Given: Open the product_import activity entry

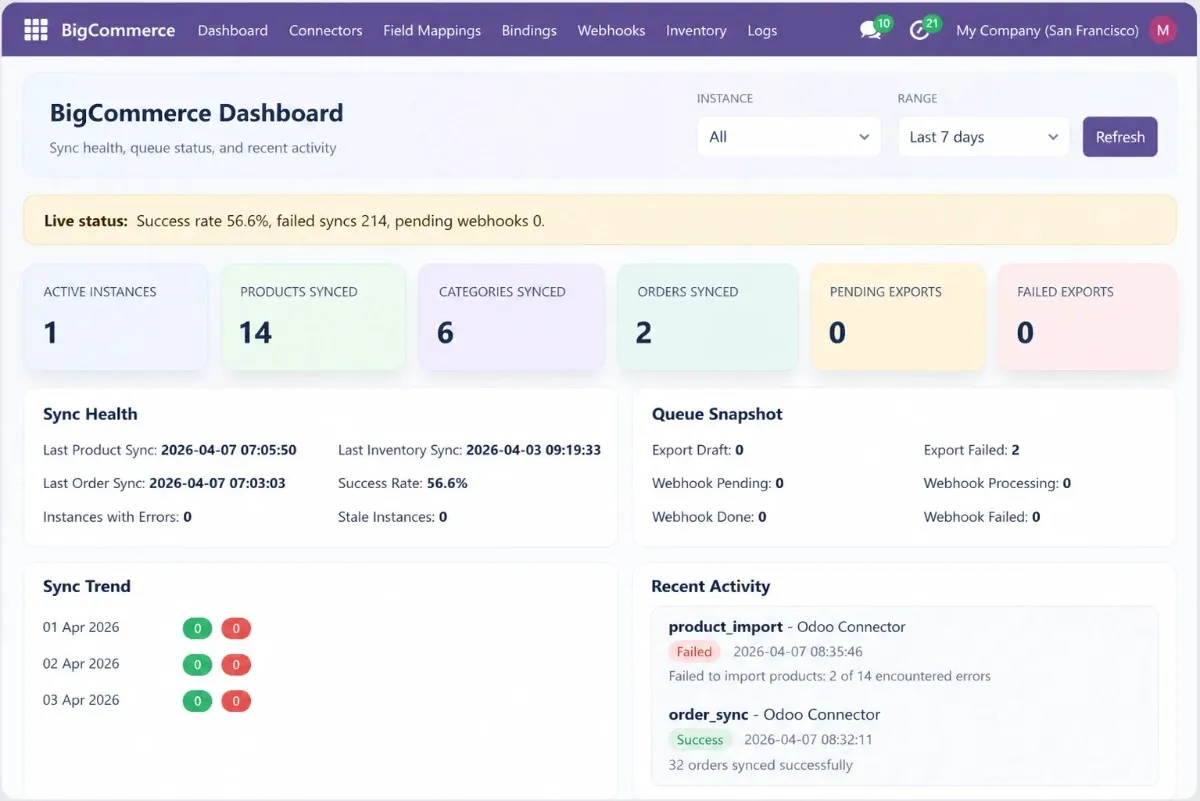Looking at the screenshot, I should point(786,627).
